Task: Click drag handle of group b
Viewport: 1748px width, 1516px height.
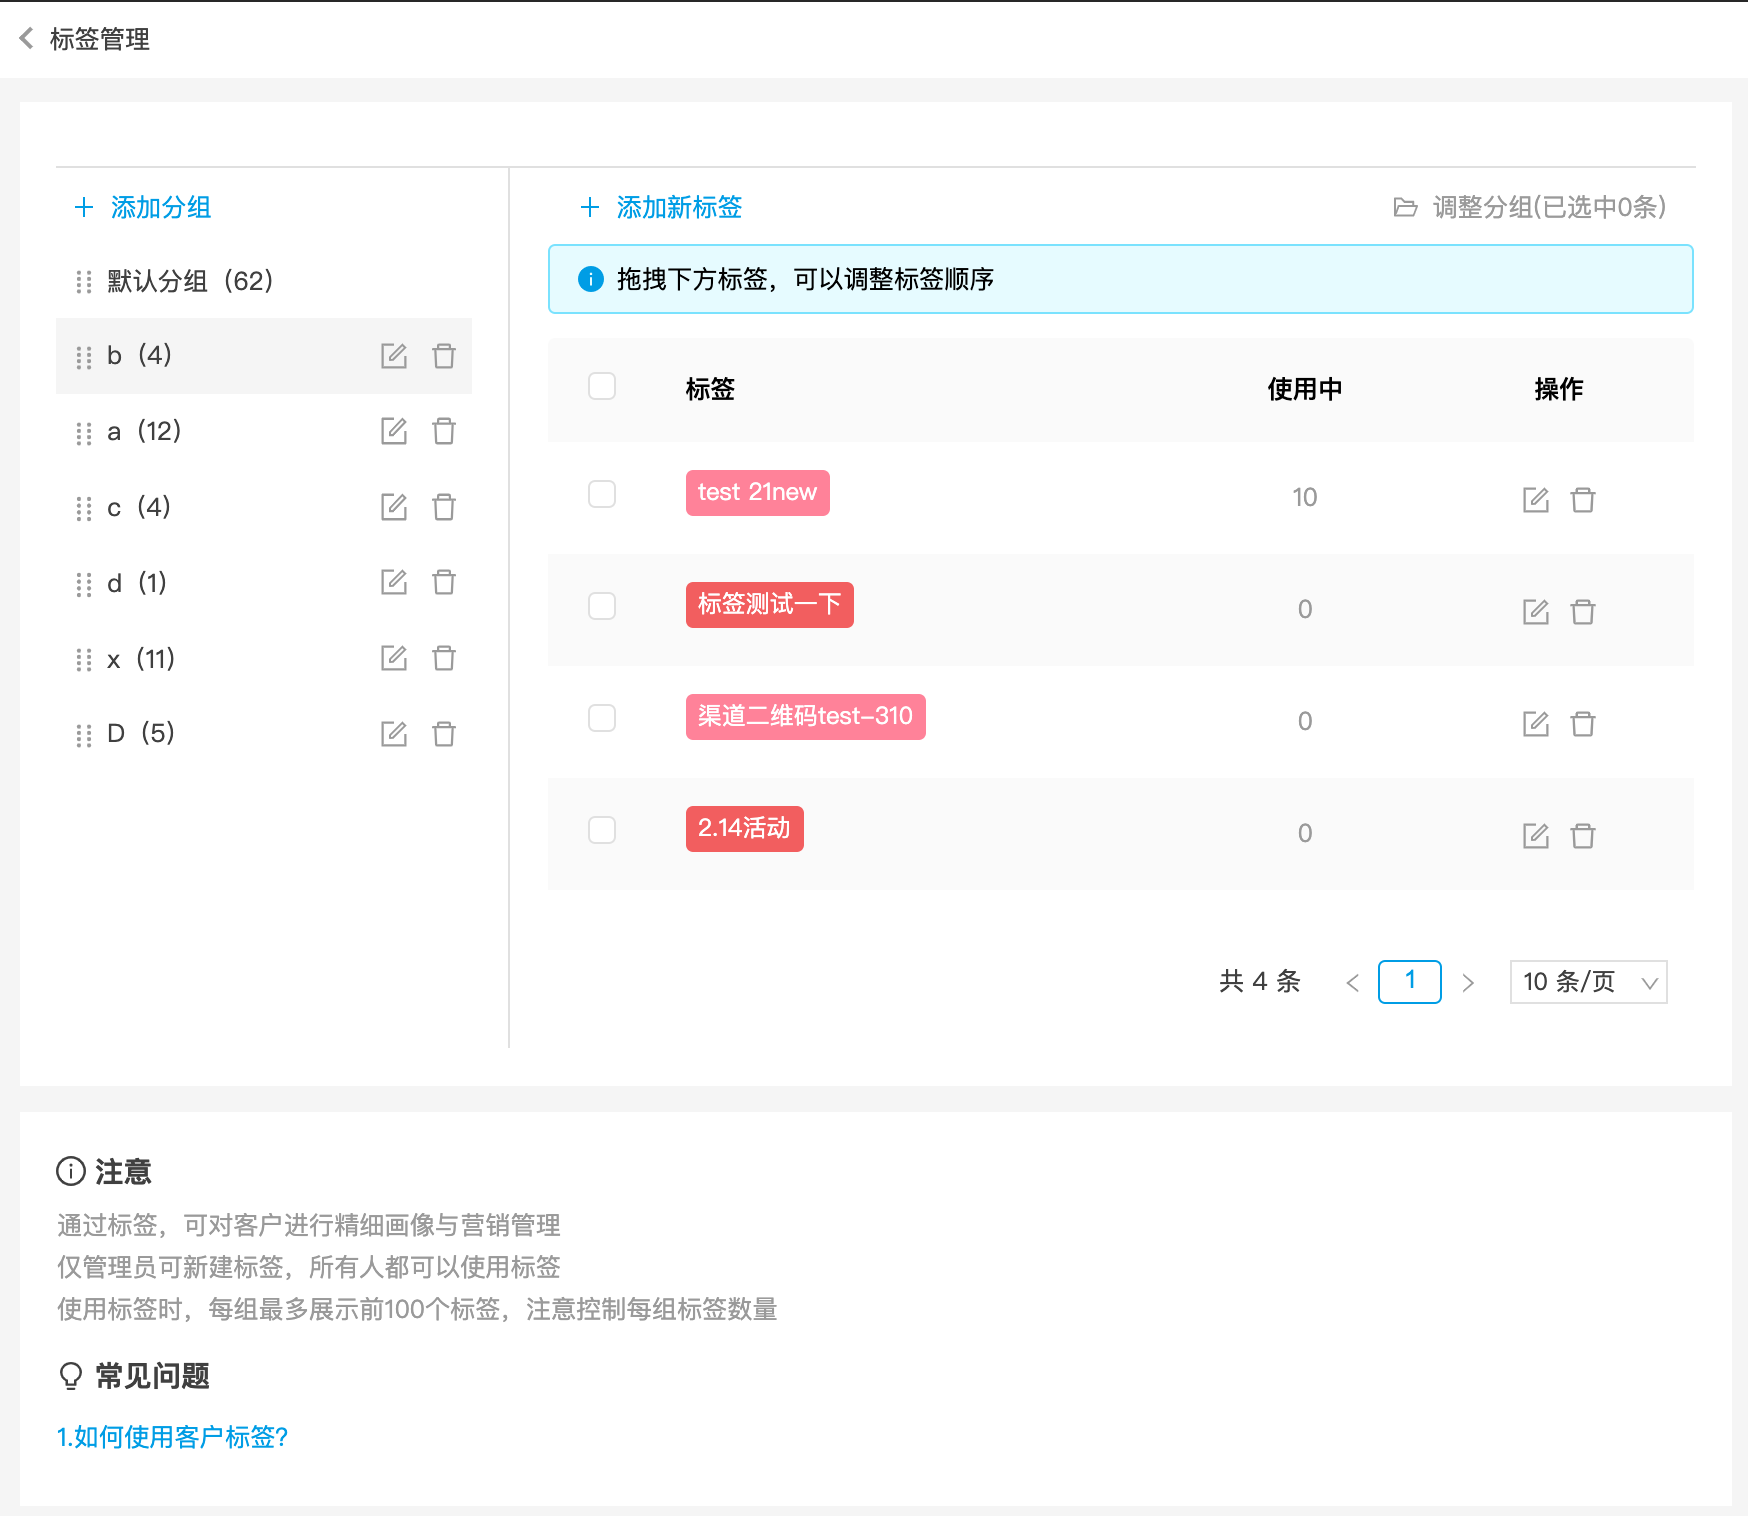Action: (x=84, y=357)
